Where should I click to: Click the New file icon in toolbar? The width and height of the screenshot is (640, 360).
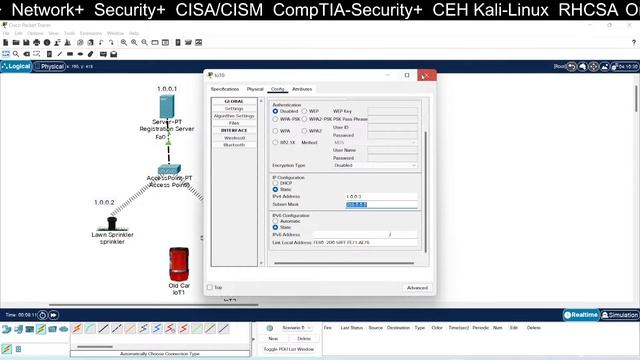[x=6, y=42]
